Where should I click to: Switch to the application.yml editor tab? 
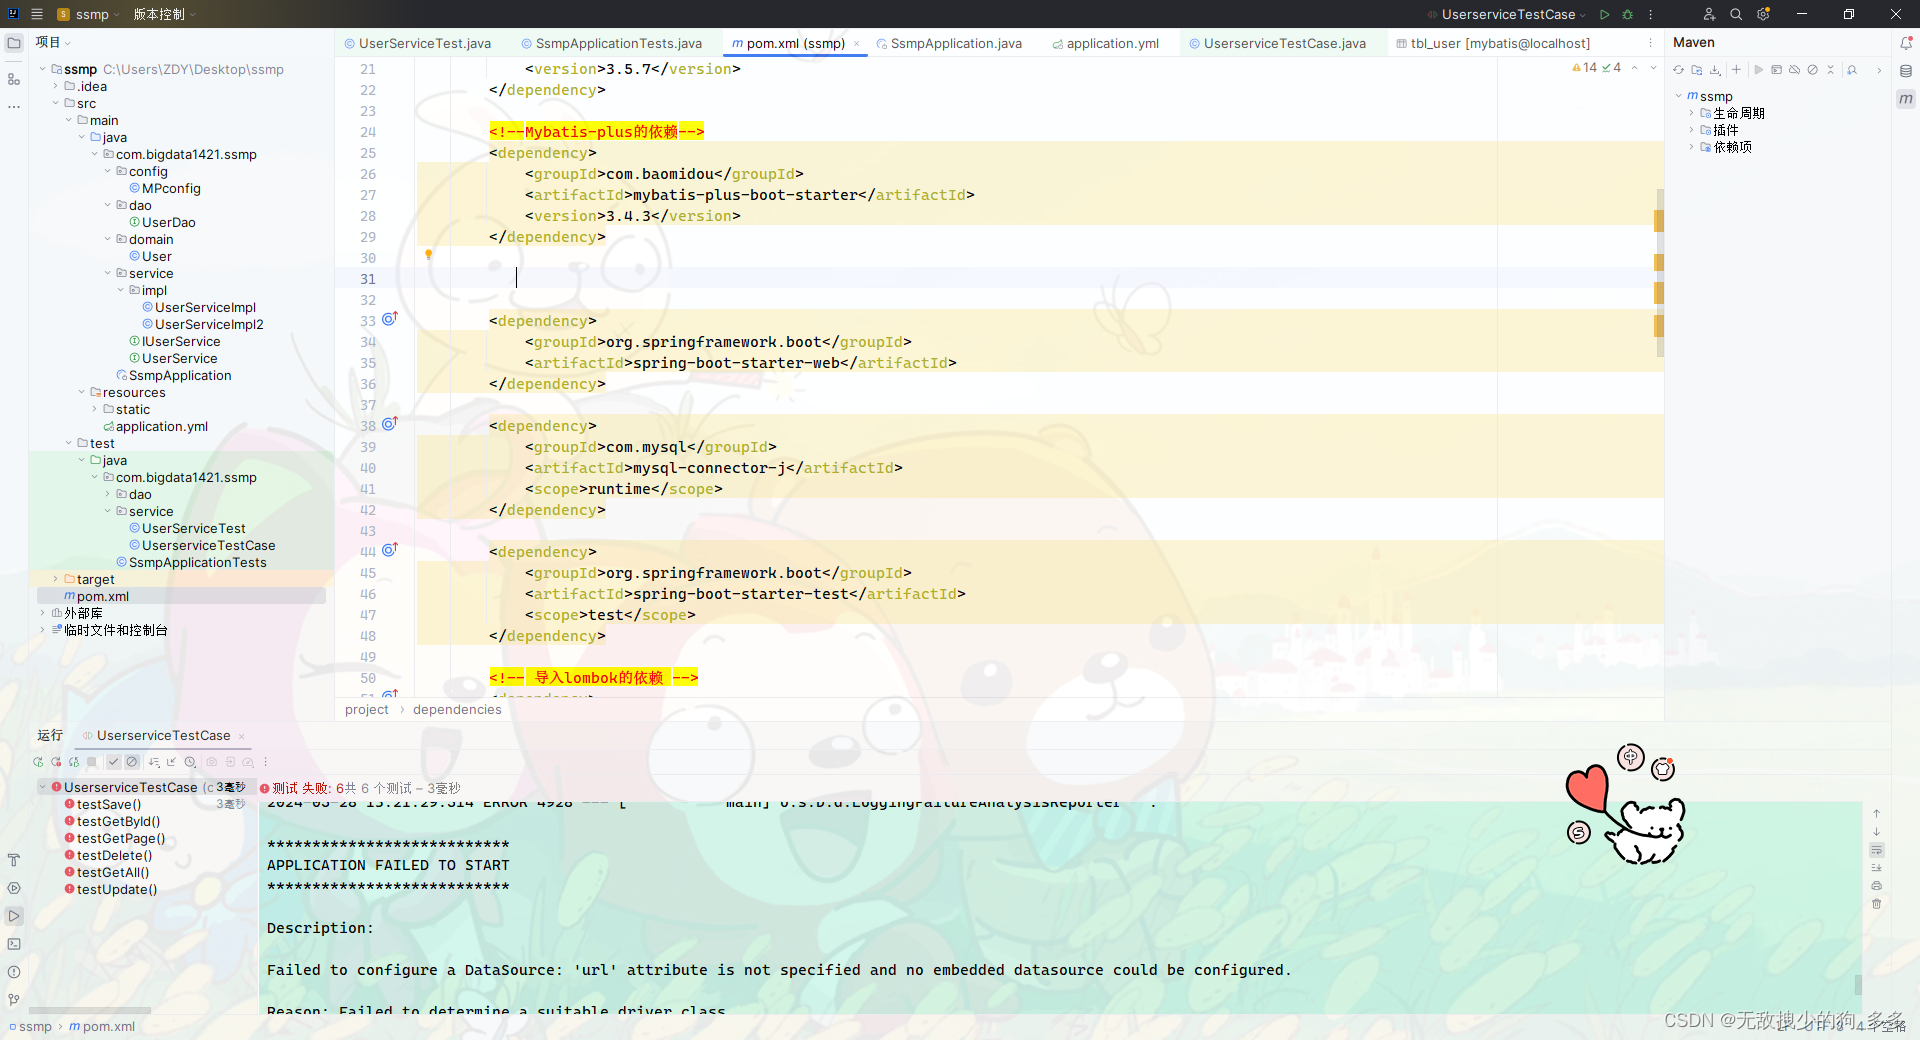1106,43
